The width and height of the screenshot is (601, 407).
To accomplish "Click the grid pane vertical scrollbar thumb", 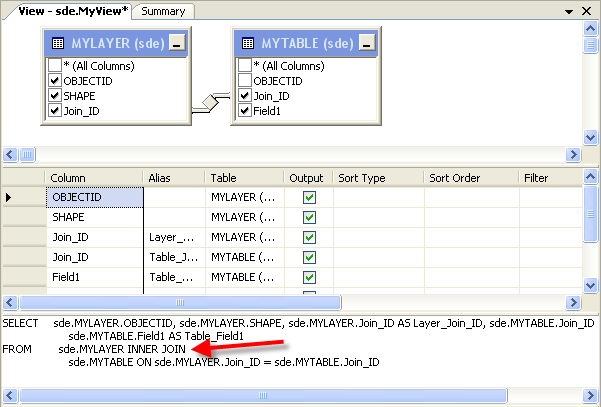I will coord(590,214).
